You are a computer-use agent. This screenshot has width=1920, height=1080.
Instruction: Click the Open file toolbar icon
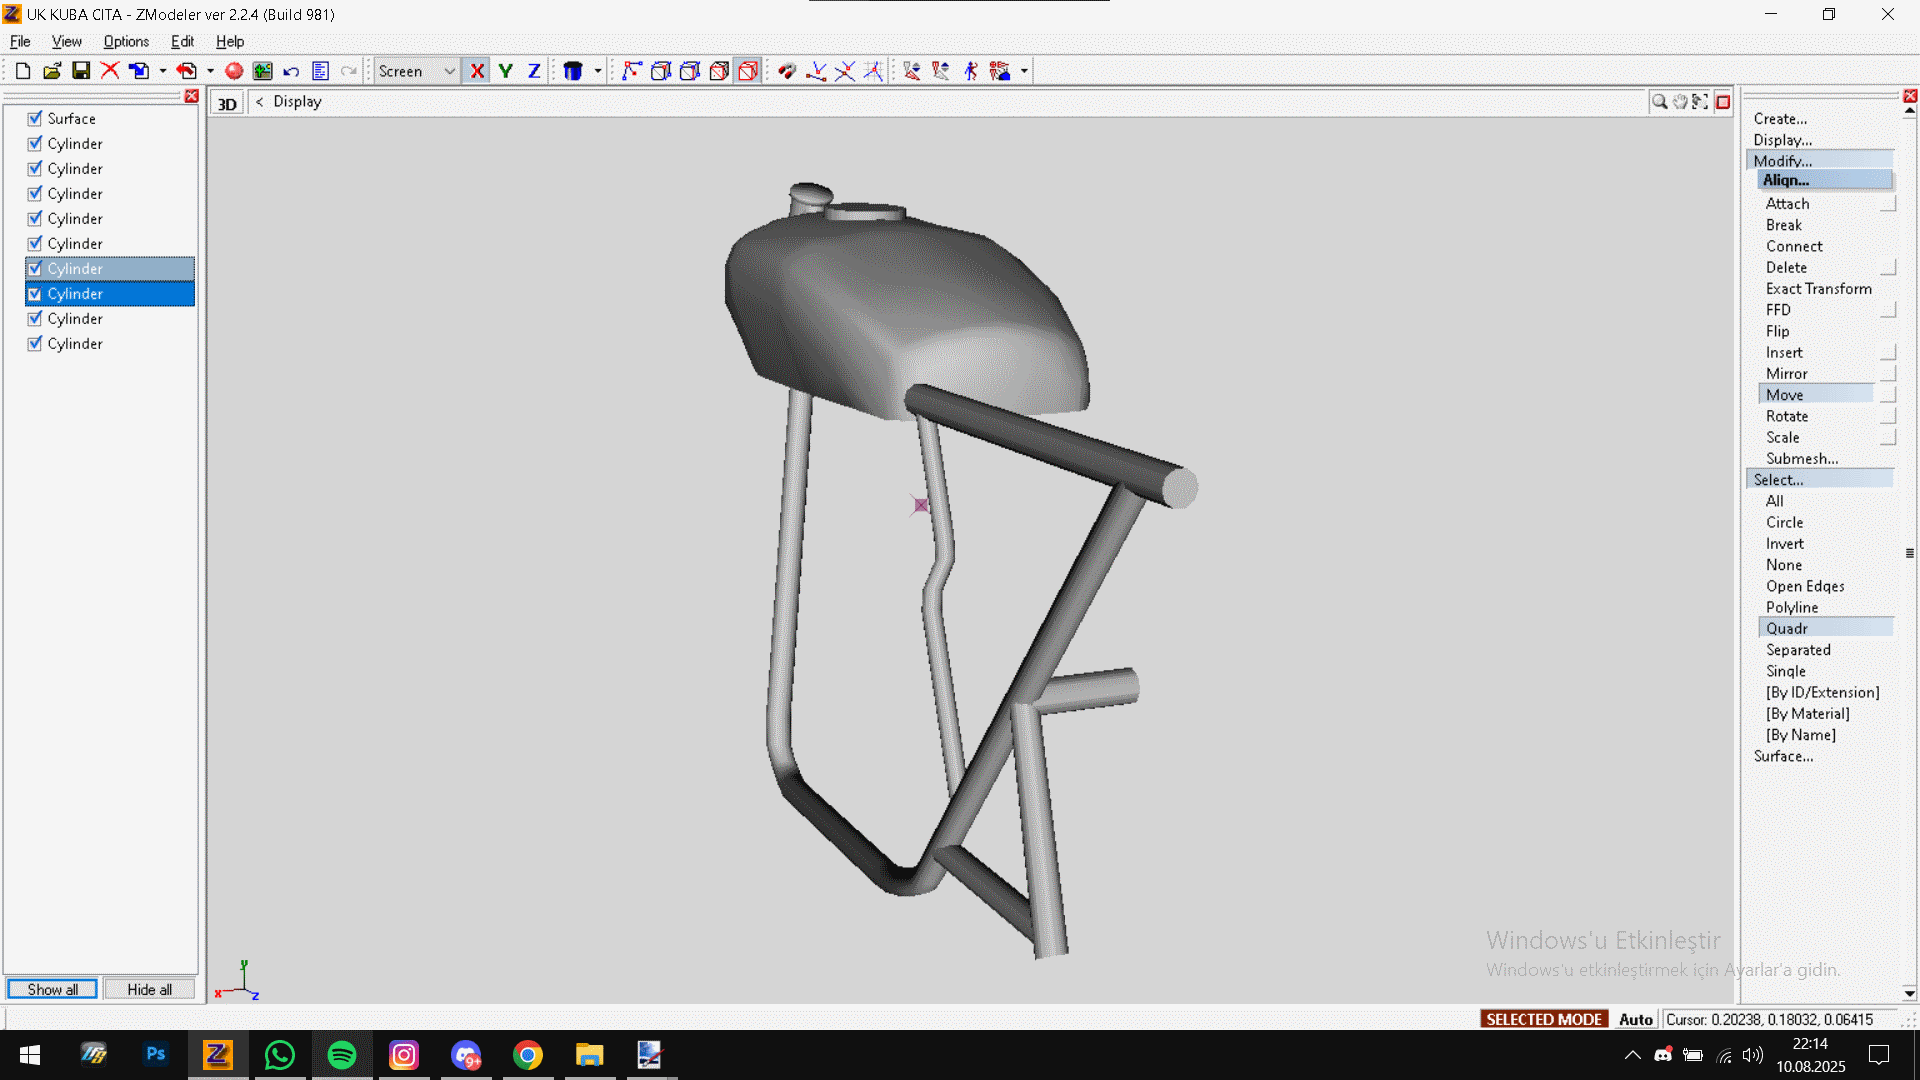tap(52, 71)
